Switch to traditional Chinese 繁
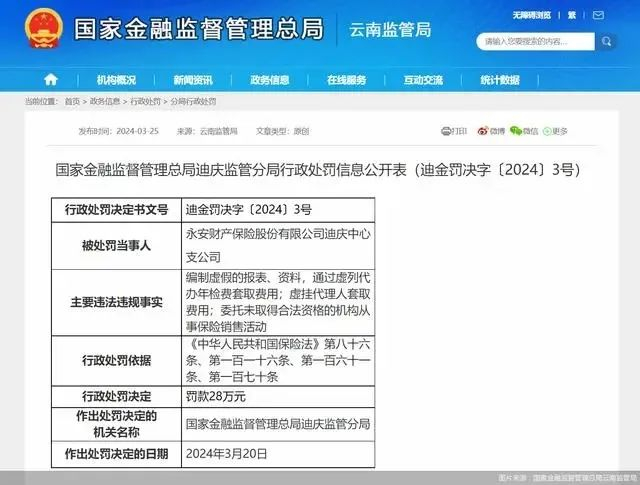Viewport: 640px width, 485px height. pos(572,16)
